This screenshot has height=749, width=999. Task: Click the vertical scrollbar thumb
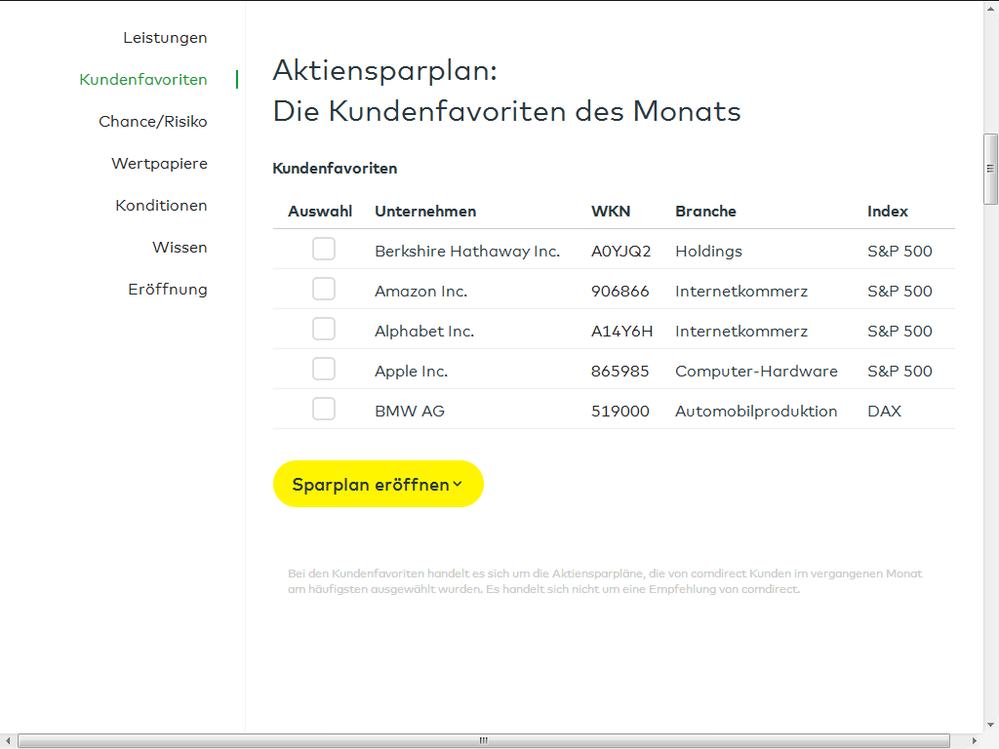pos(991,168)
